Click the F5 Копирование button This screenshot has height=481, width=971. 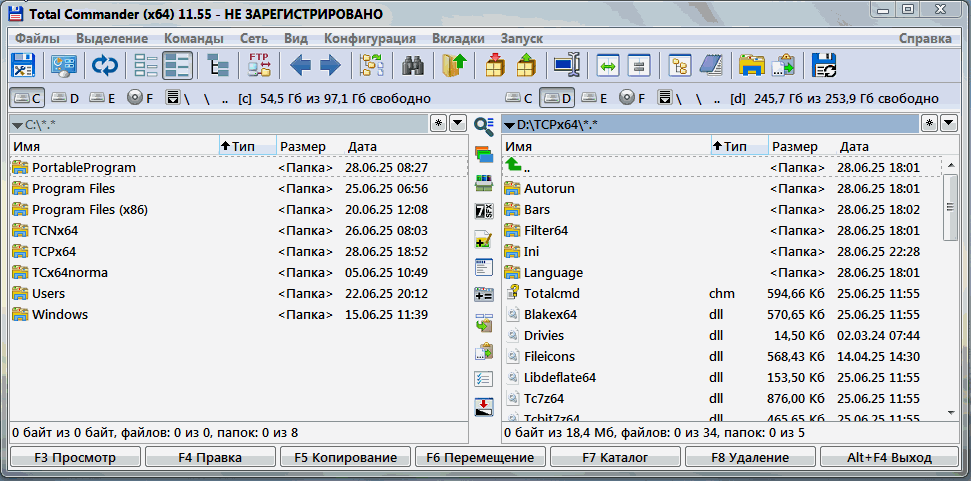coord(346,457)
